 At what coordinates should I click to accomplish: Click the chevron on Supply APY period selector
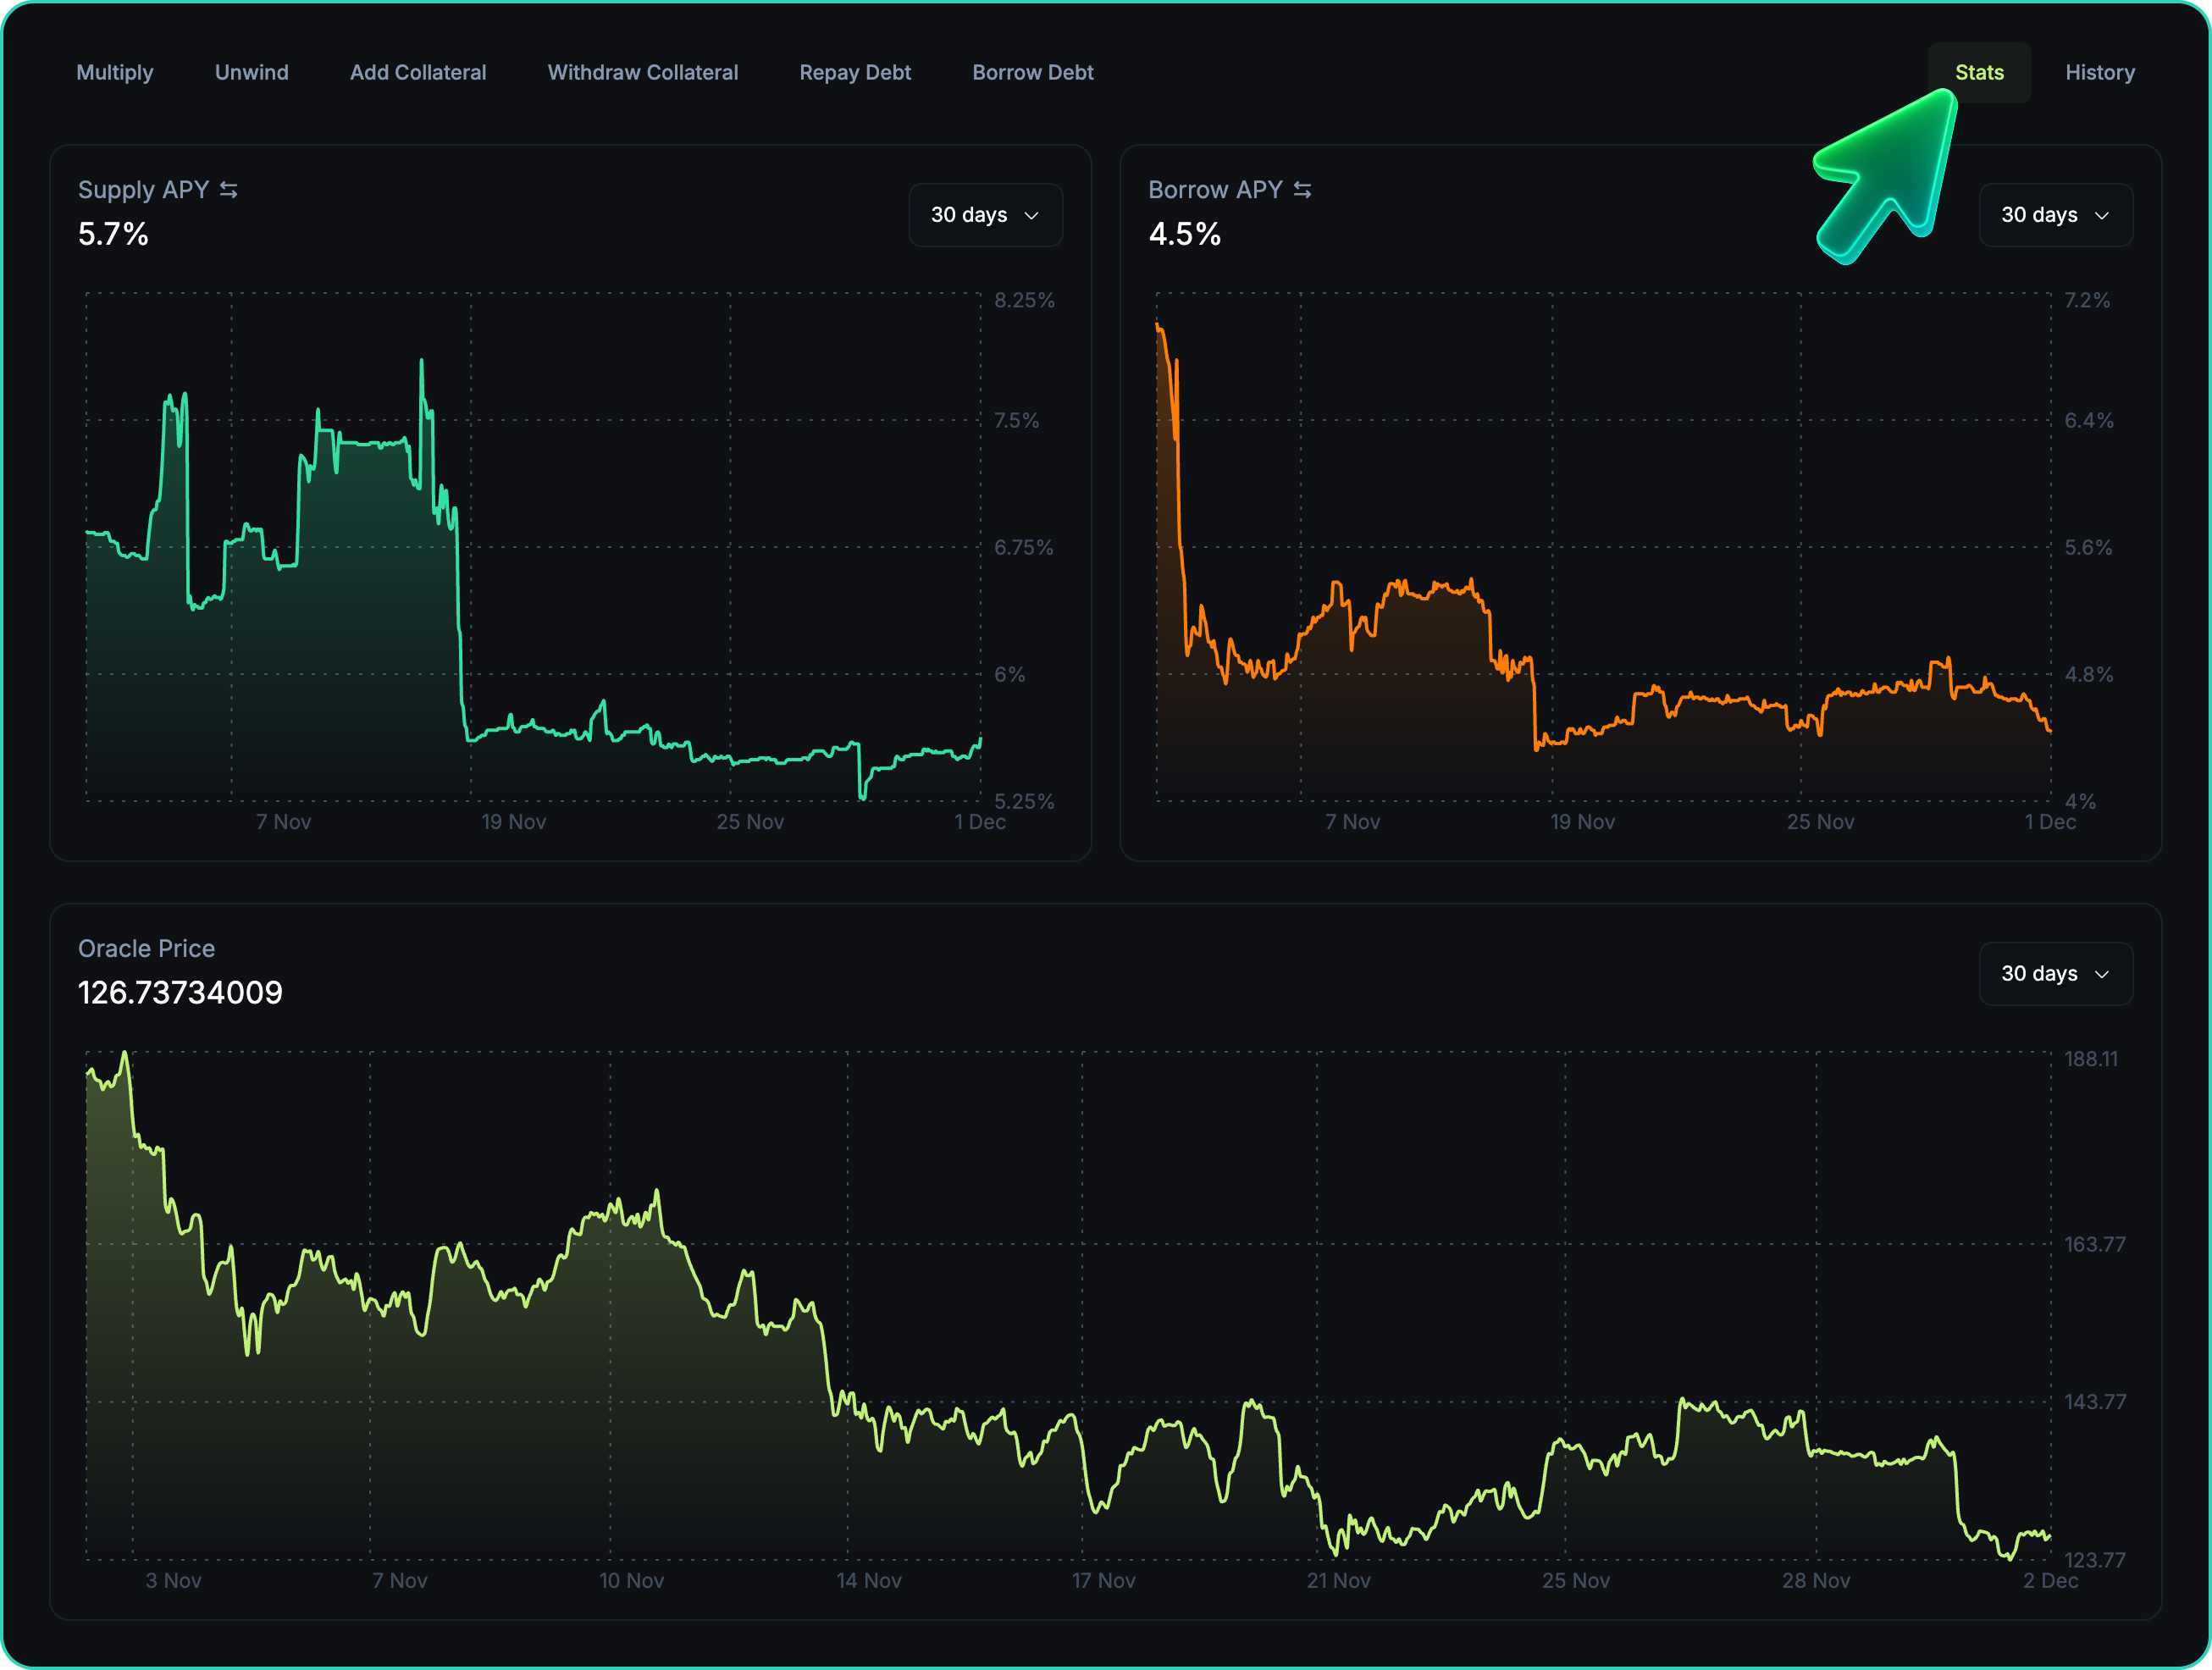(1031, 215)
